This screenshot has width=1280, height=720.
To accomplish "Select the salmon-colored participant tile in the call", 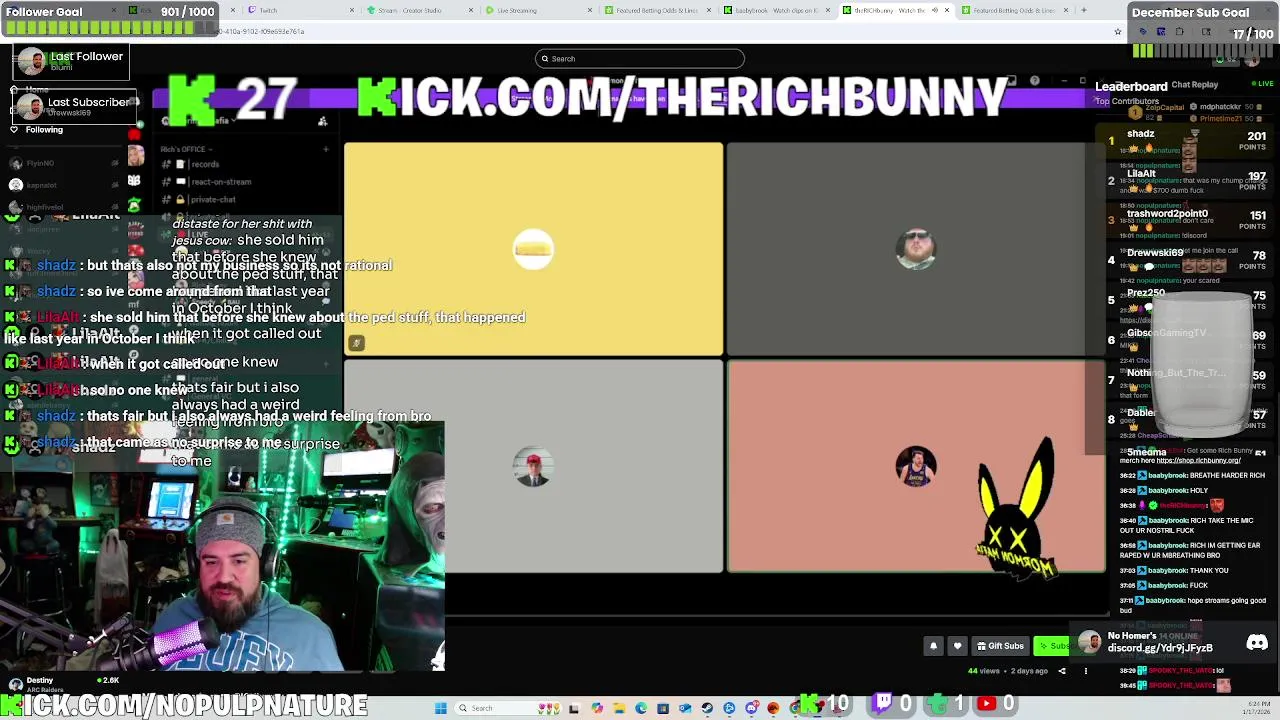I will click(x=916, y=467).
